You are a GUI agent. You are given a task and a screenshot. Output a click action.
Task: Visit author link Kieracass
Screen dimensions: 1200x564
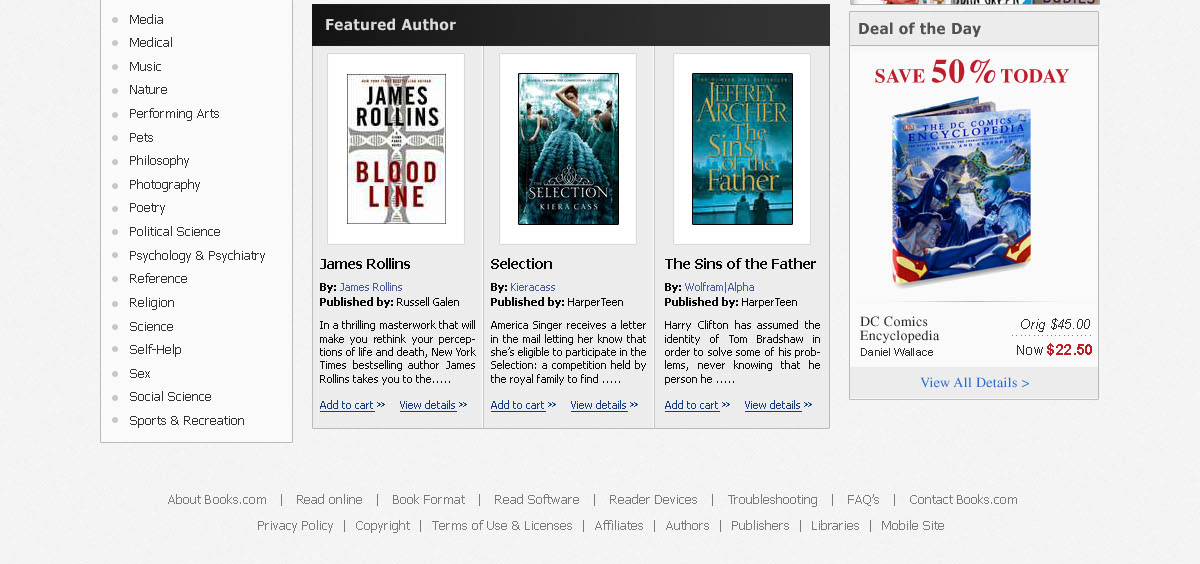[x=533, y=288]
